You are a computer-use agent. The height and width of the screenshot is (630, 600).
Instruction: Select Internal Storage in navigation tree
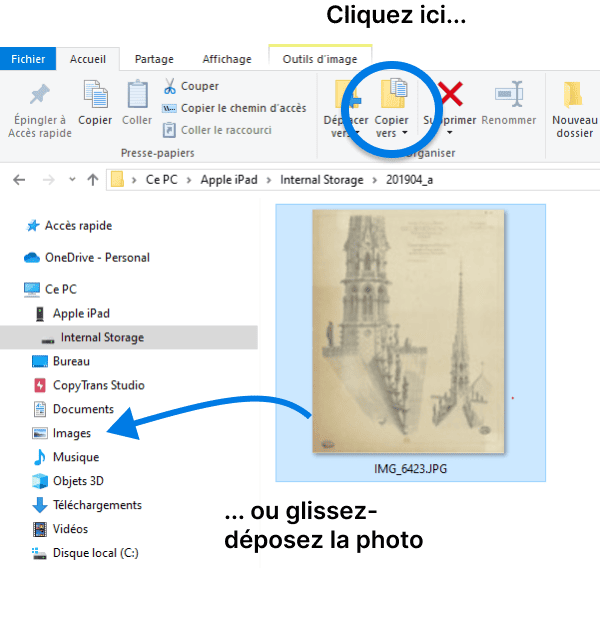tap(129, 338)
